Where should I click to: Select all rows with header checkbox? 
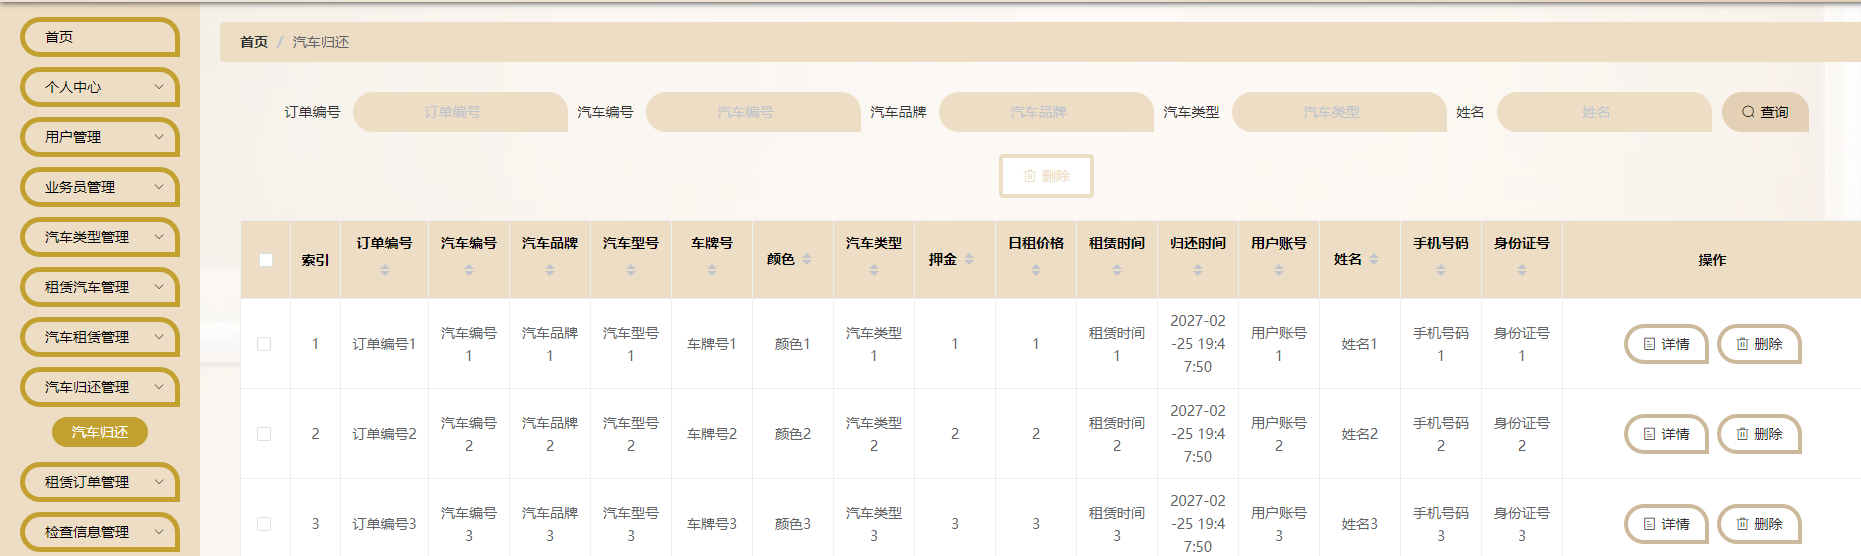point(265,260)
